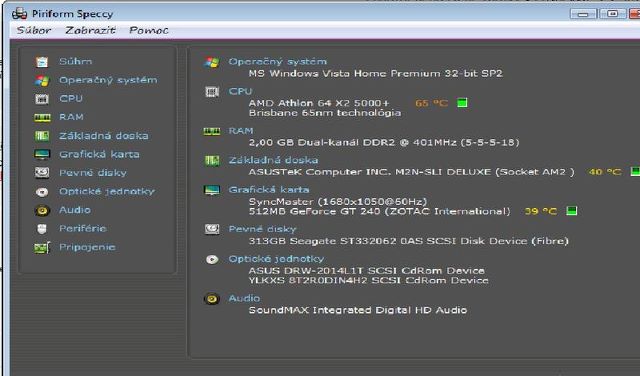The height and width of the screenshot is (376, 640).
Task: Click the Pripojenie network icon in sidebar
Action: click(x=42, y=247)
